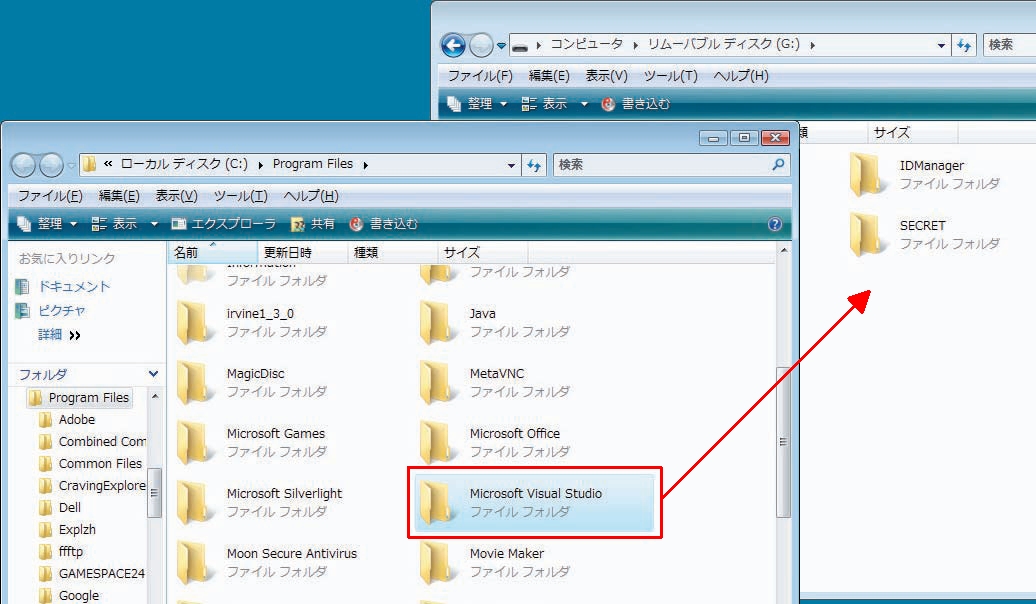Select Google in the folder tree
The height and width of the screenshot is (604, 1036).
point(79,595)
